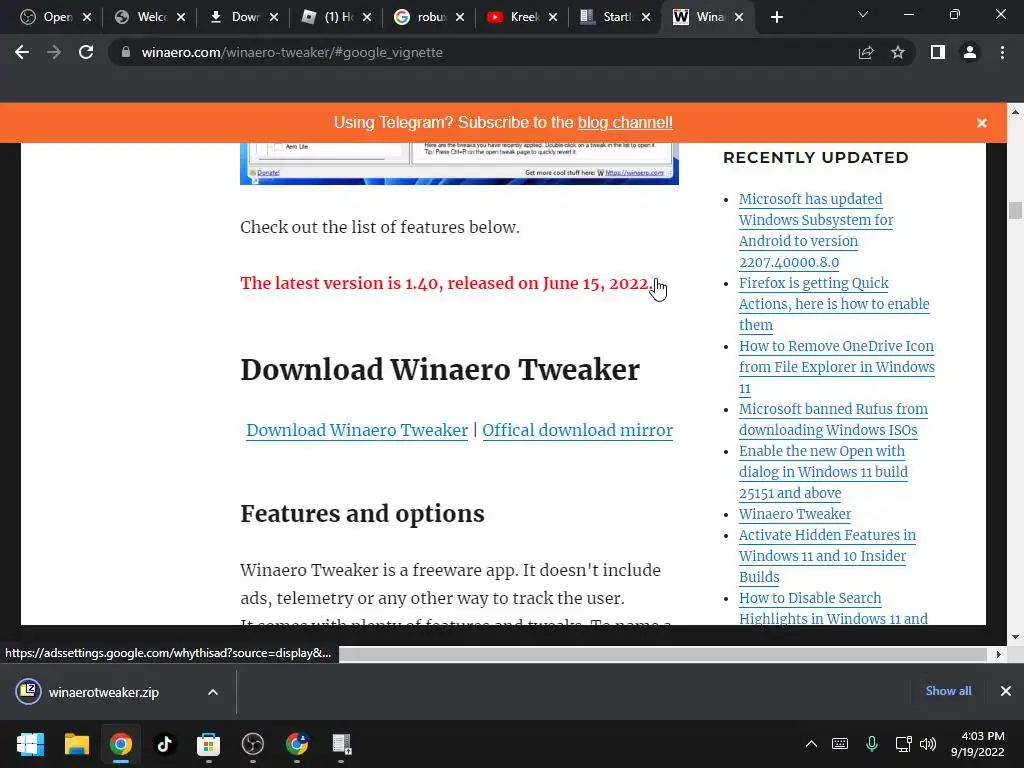1024x768 pixels.
Task: Show hidden system tray icons
Action: [x=811, y=744]
